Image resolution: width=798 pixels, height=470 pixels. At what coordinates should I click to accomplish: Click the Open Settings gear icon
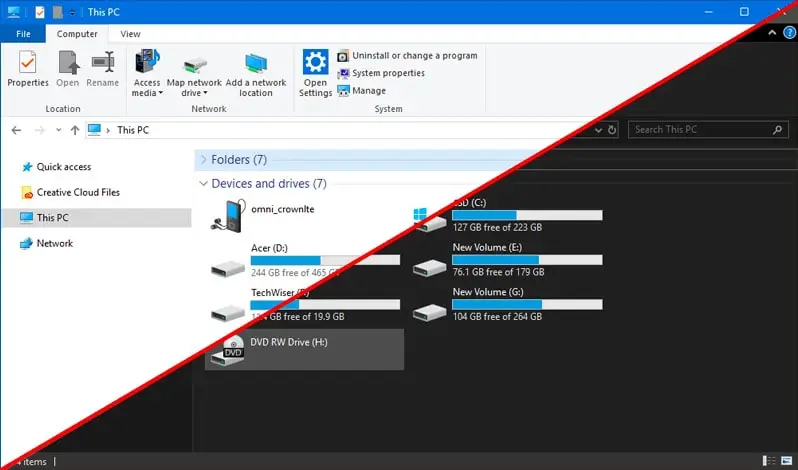(315, 63)
